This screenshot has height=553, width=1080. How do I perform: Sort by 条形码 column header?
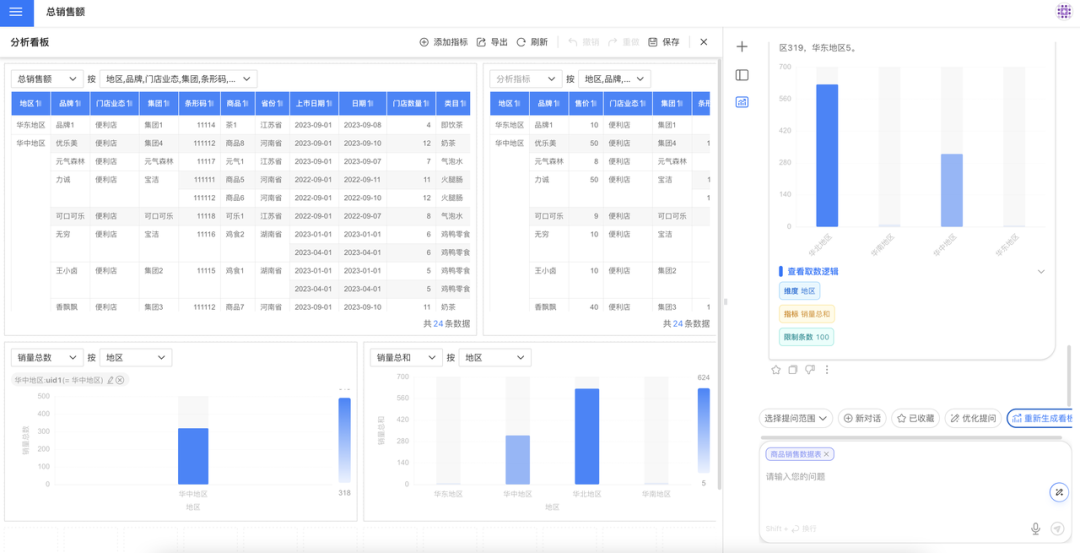click(199, 103)
